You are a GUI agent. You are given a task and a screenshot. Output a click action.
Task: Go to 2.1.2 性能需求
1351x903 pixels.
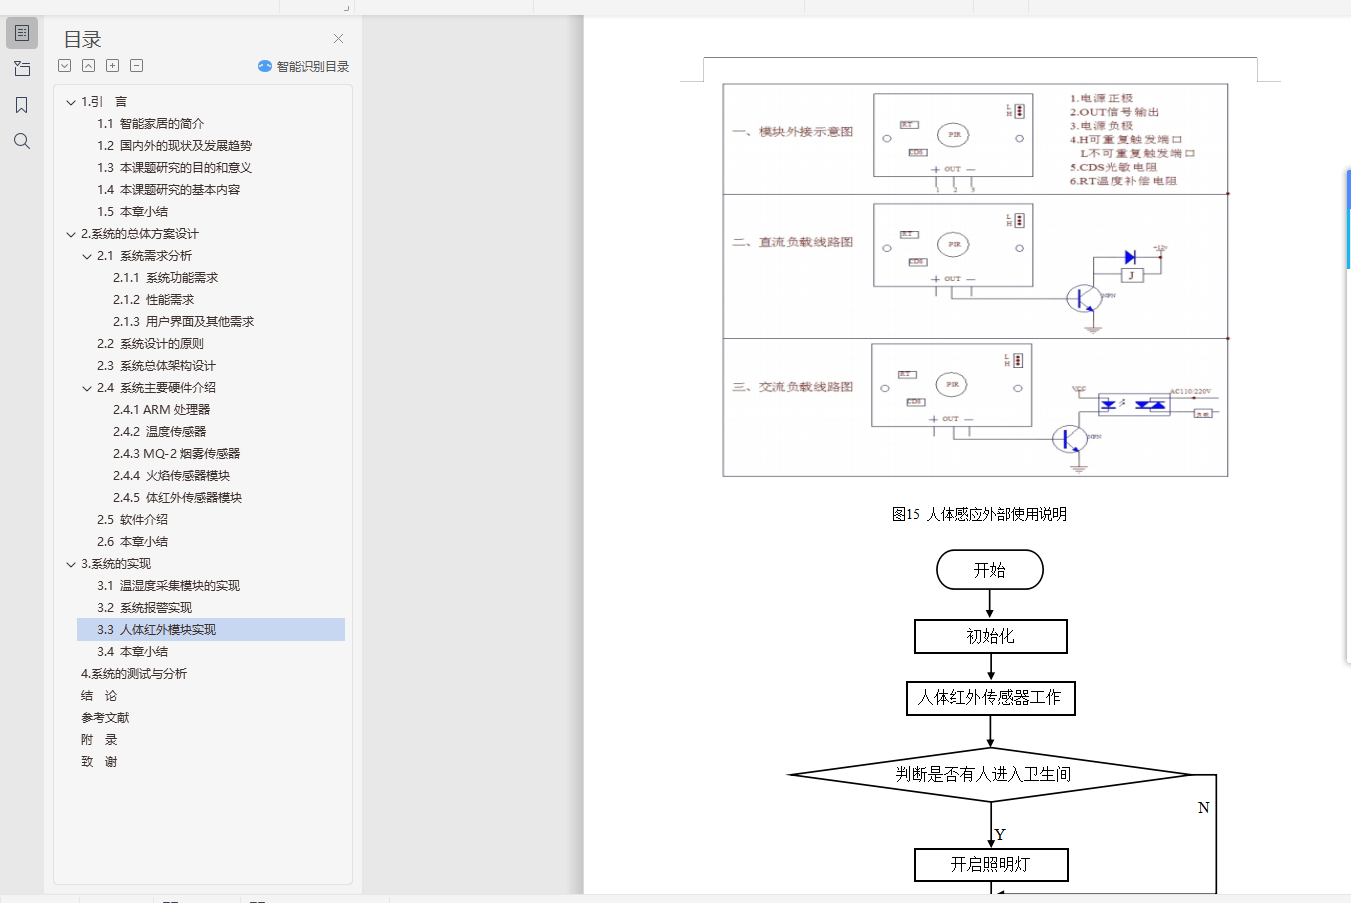[153, 300]
